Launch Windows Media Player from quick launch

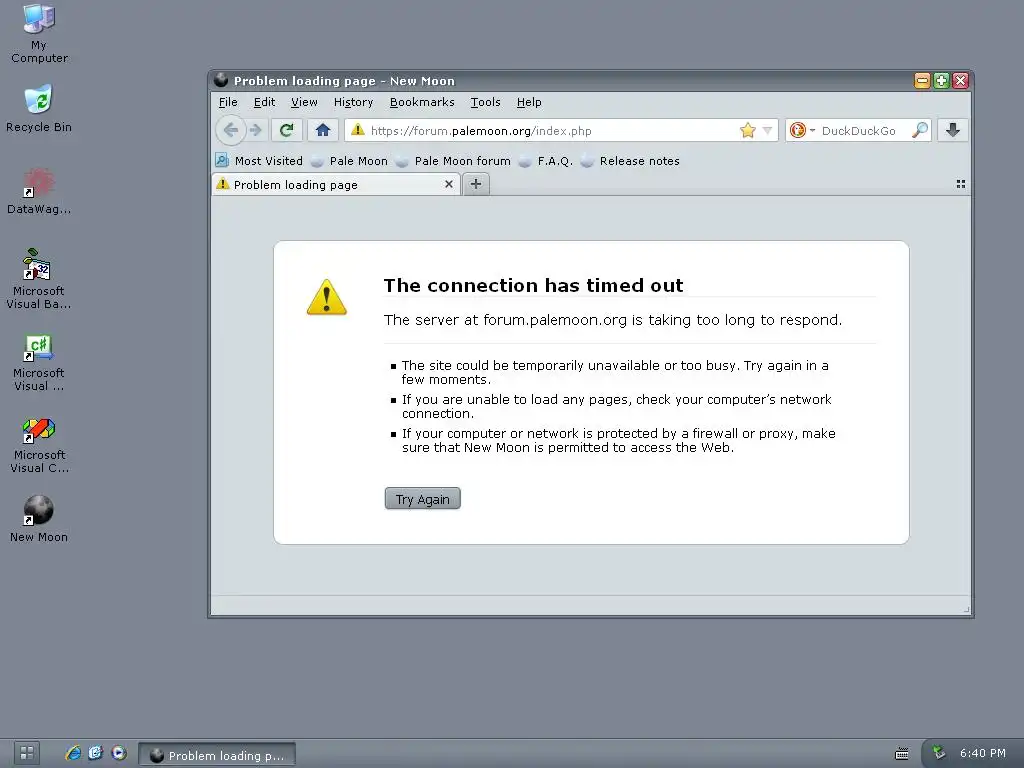coord(119,753)
